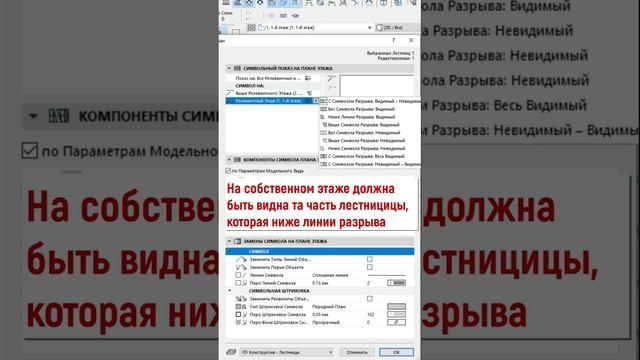Viewport: 640px width, 360px height.
Task: Click the '0.15 мм' pen weight value
Action: [x=320, y=283]
